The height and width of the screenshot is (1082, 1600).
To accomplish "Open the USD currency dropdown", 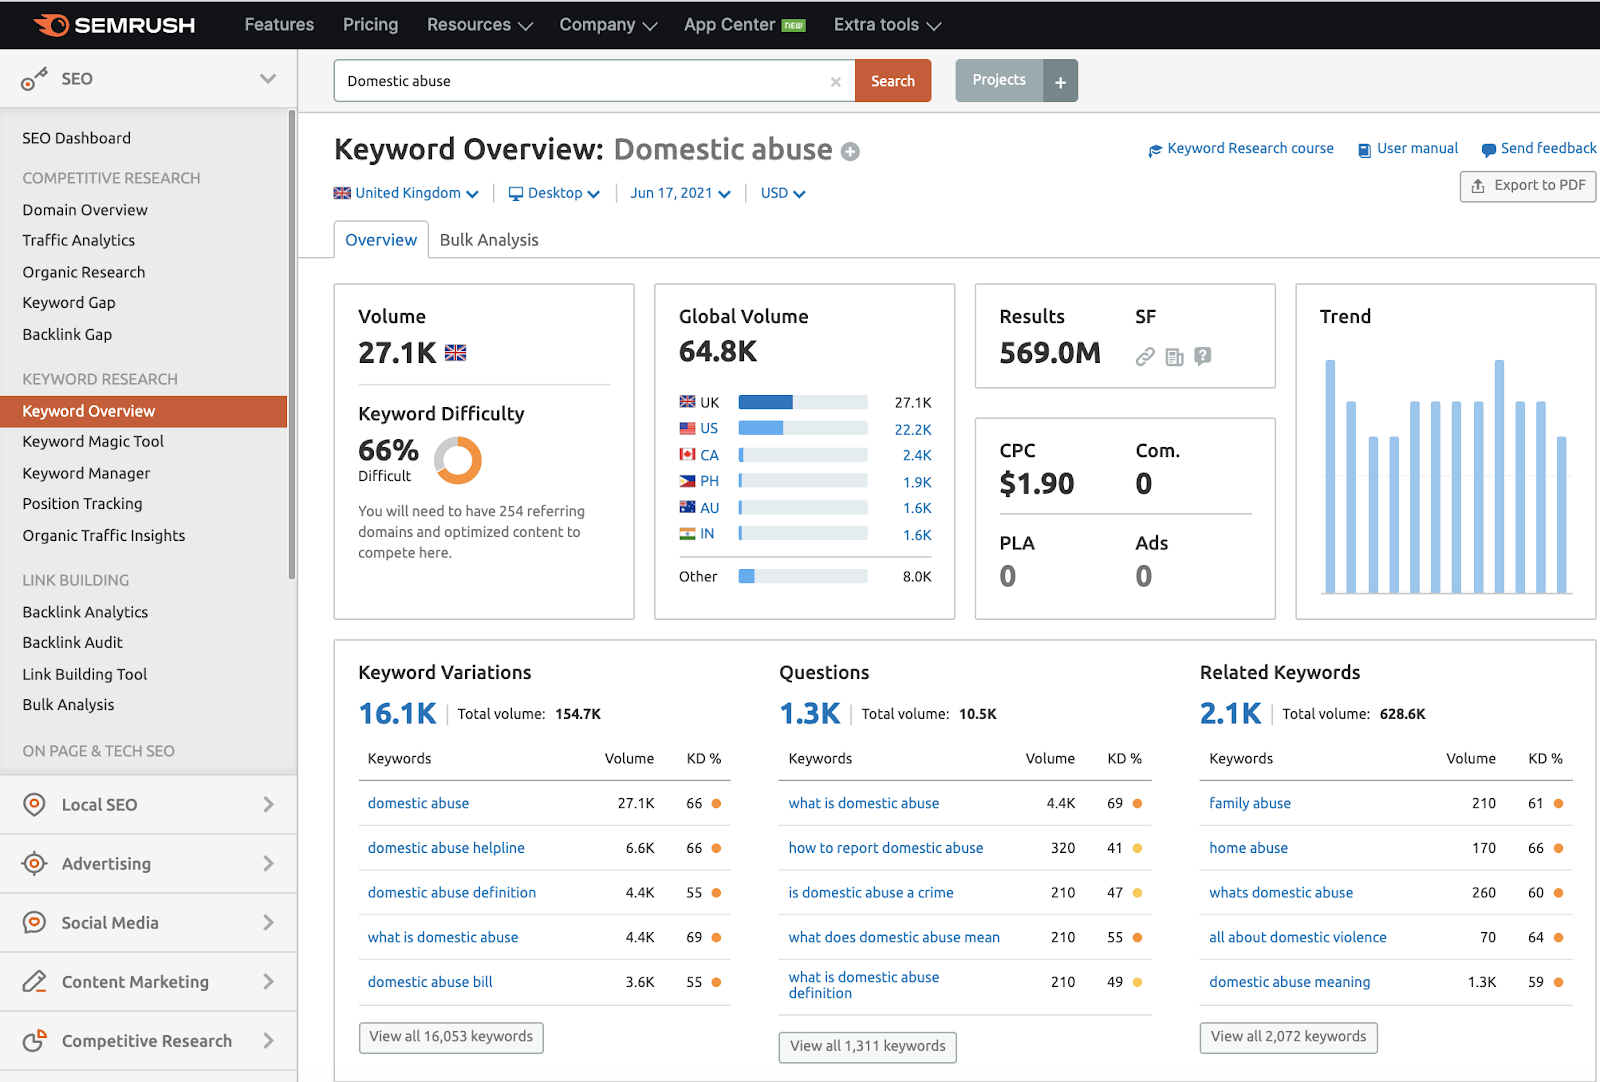I will point(783,193).
